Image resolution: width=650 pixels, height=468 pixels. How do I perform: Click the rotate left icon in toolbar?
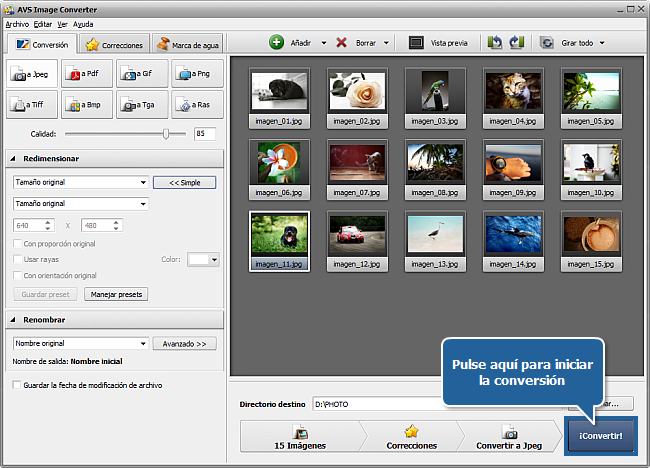pyautogui.click(x=495, y=43)
